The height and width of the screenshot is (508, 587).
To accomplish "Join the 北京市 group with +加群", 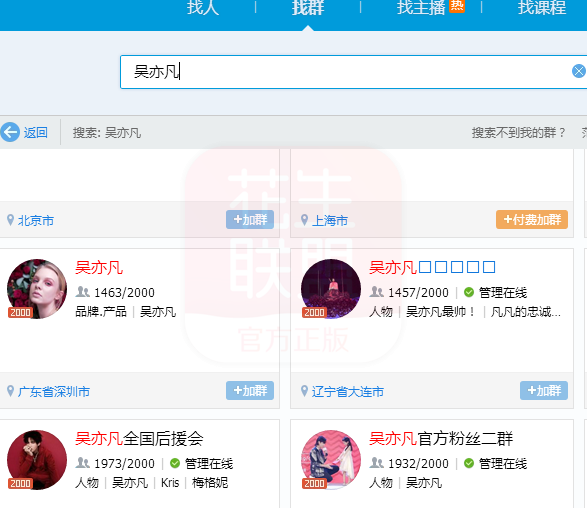I will pos(250,219).
